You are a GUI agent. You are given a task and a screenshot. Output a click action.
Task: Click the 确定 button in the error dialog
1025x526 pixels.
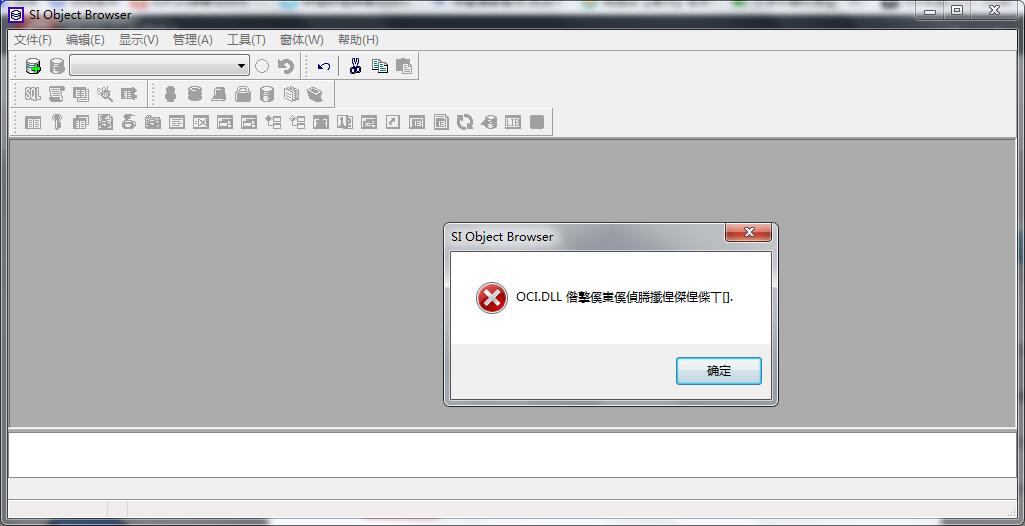pos(718,370)
